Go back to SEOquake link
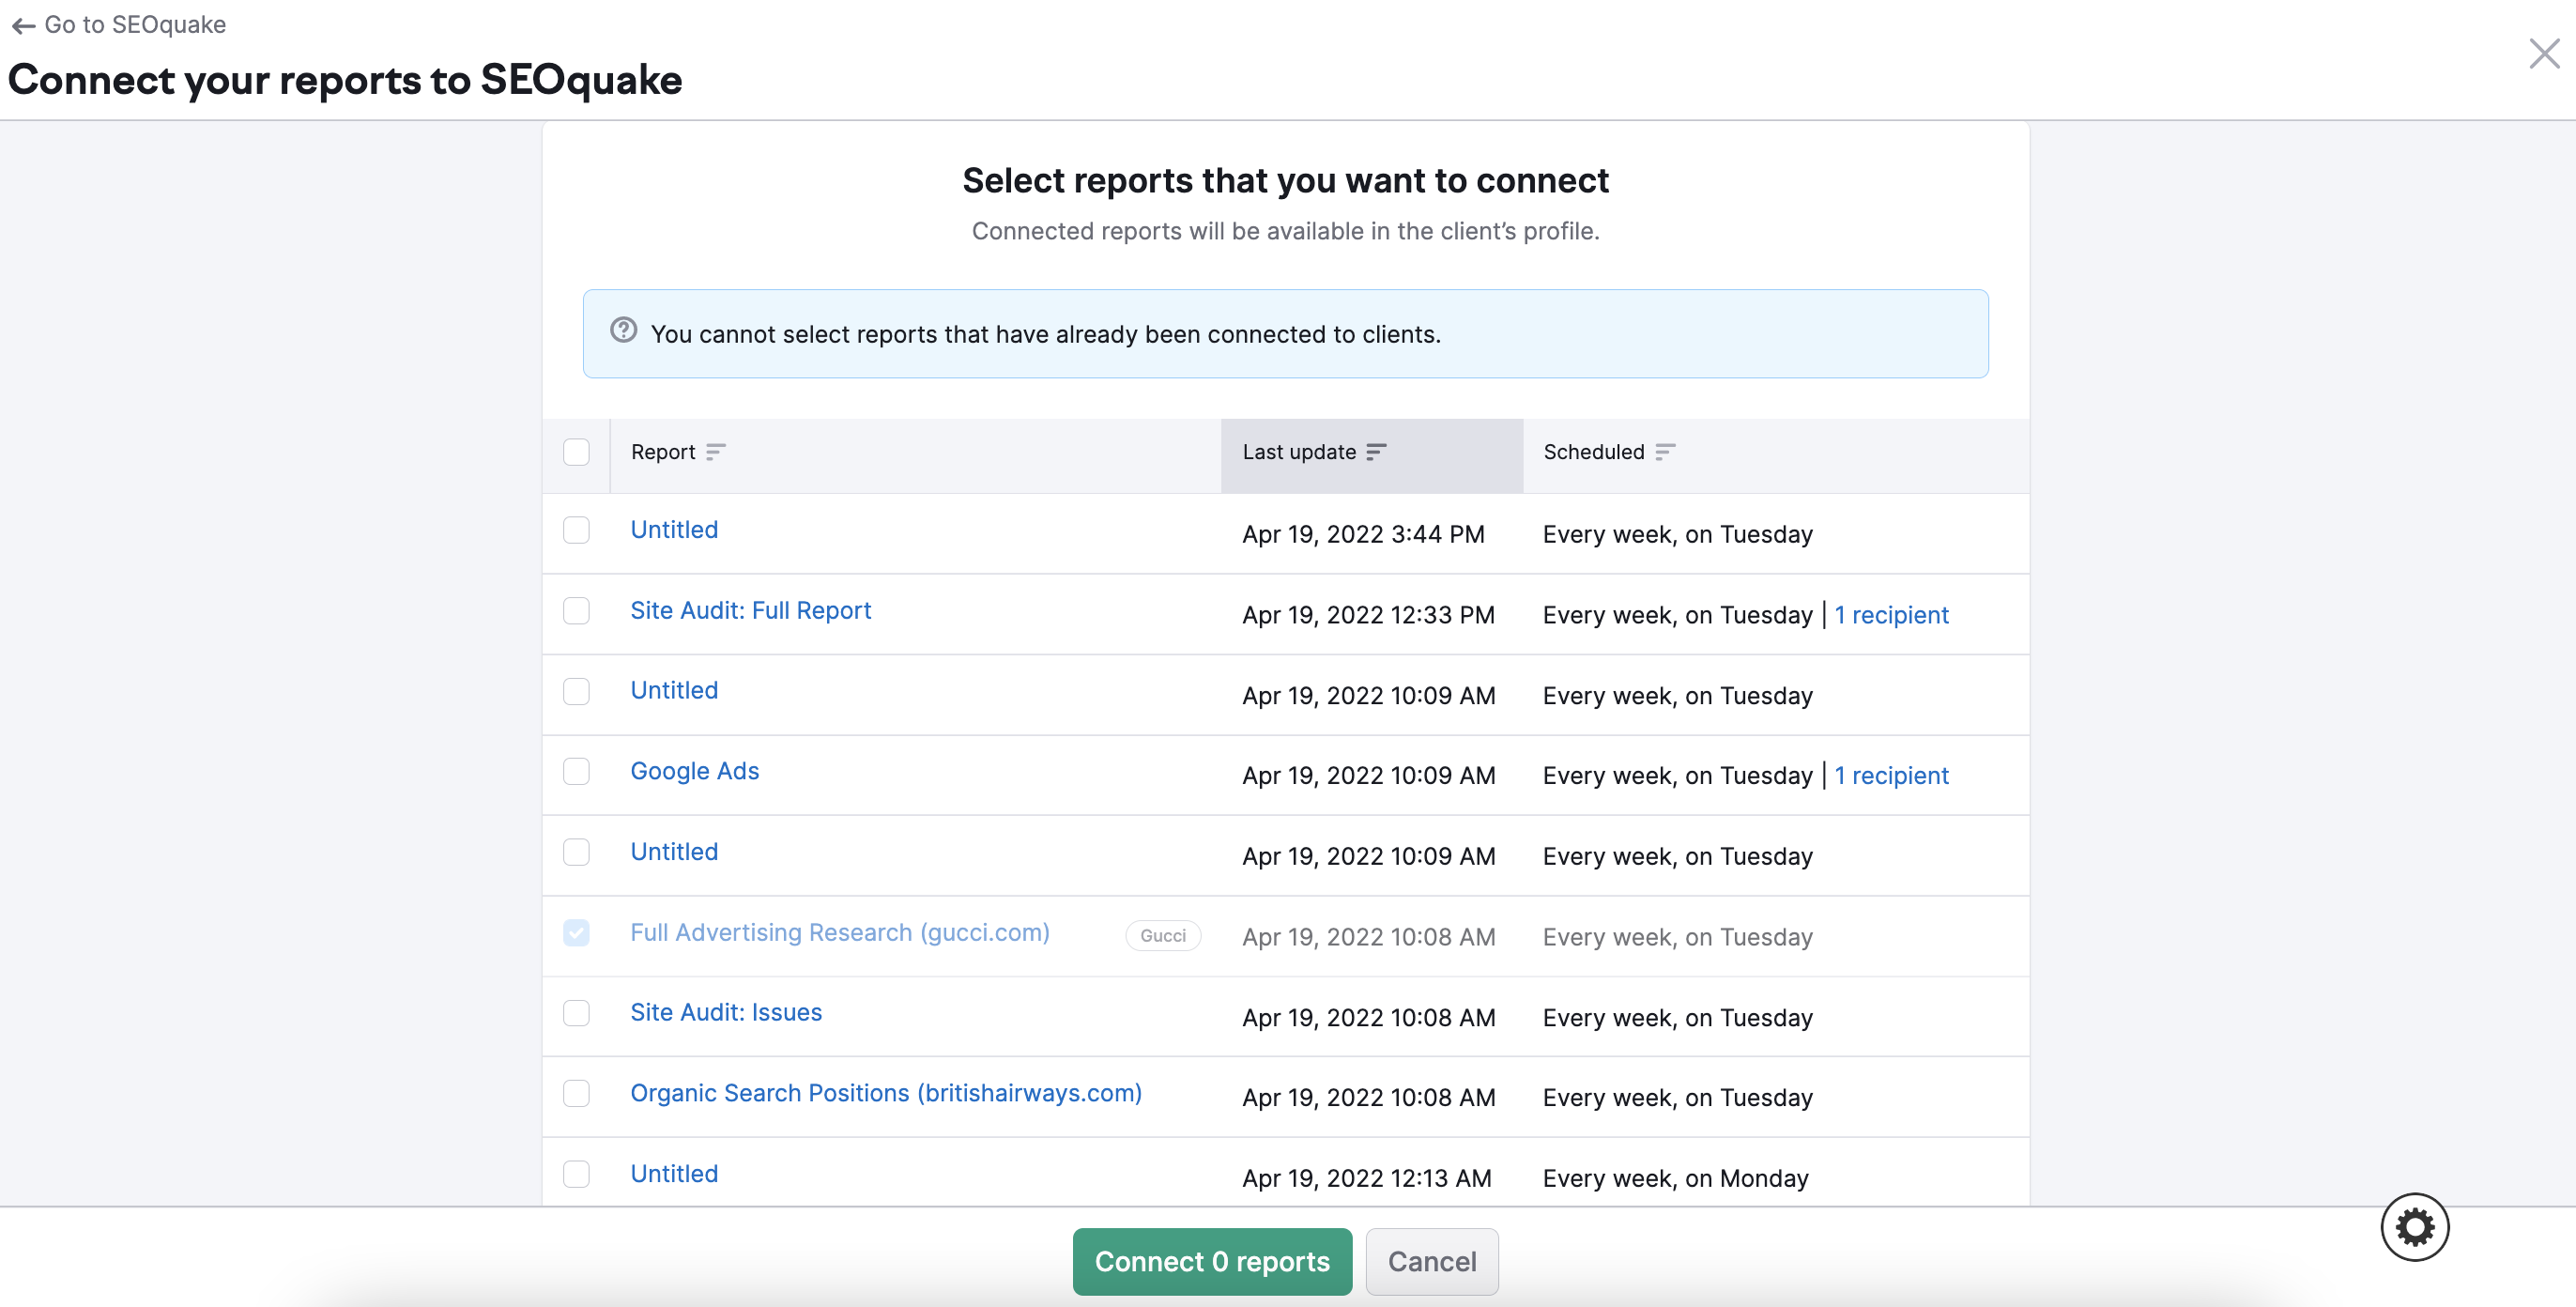Viewport: 2576px width, 1307px height. click(120, 23)
